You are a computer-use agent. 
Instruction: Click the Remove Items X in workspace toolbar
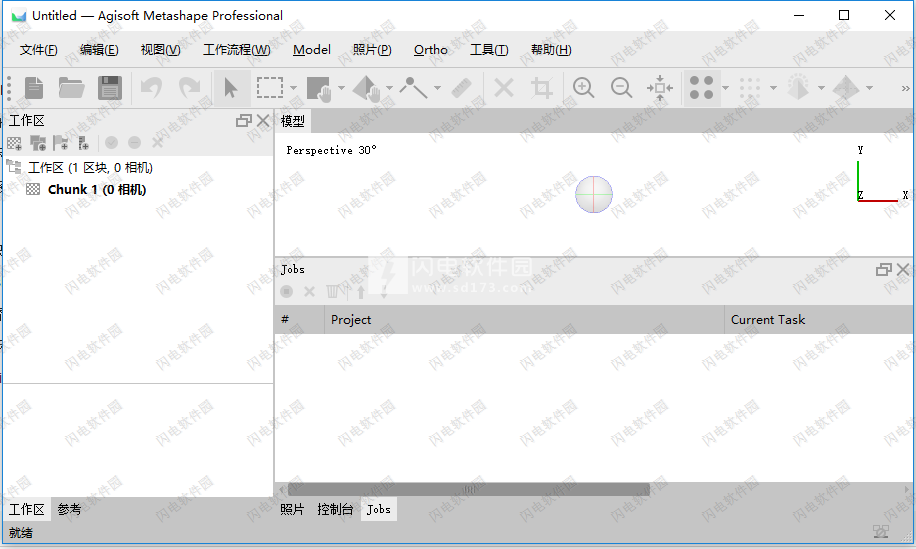pos(157,143)
